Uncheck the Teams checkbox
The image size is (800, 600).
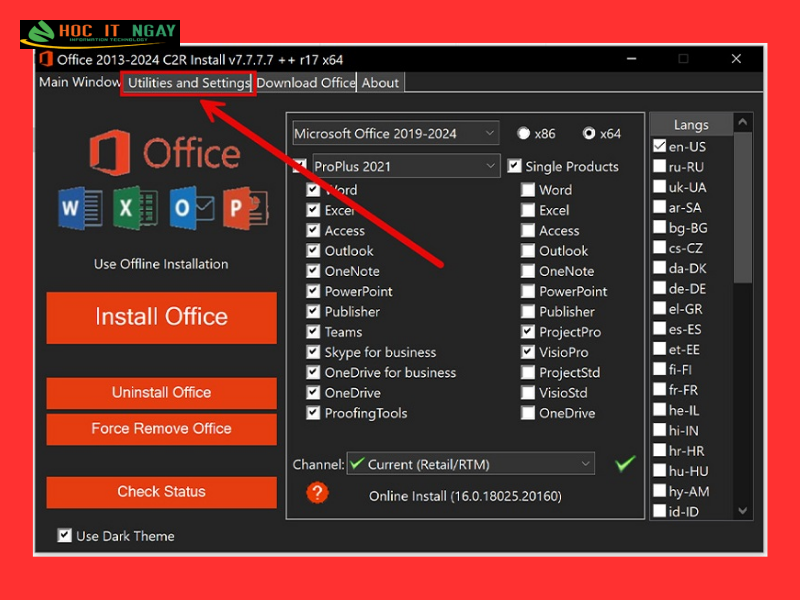[313, 332]
